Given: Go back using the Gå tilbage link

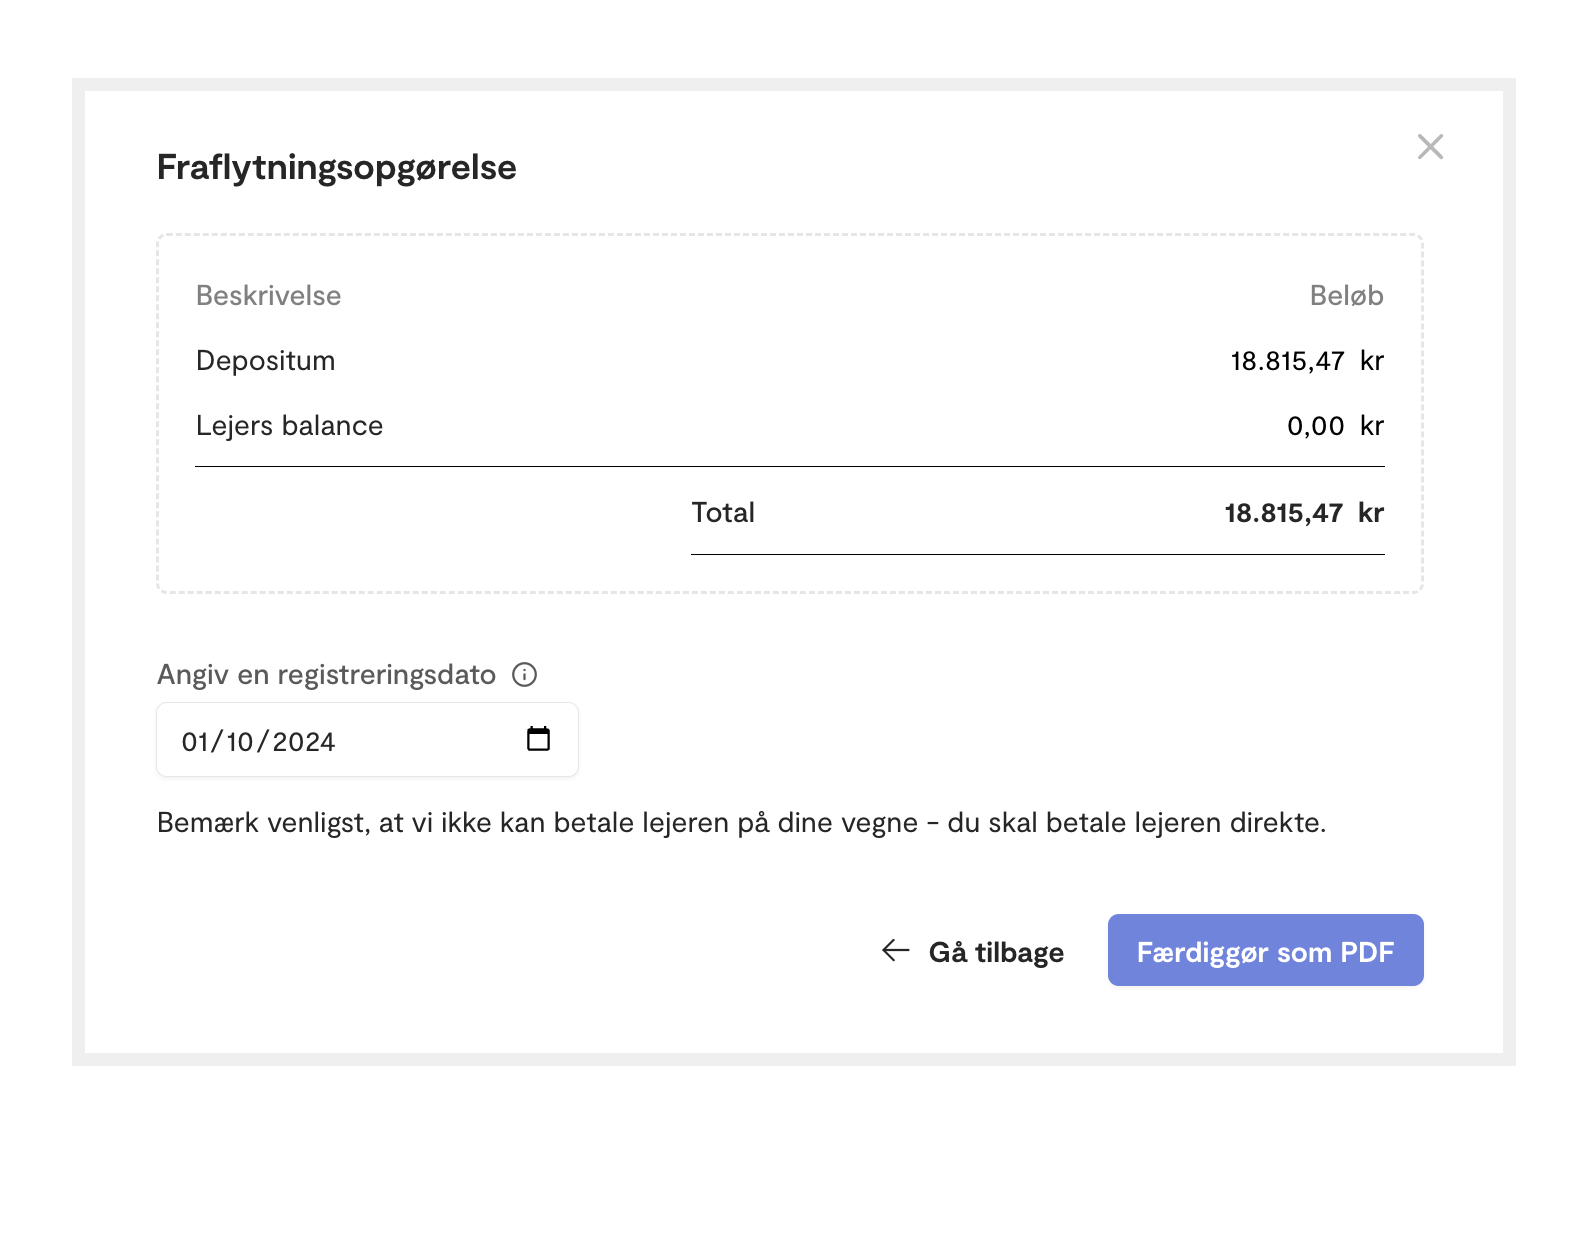Looking at the screenshot, I should 972,951.
